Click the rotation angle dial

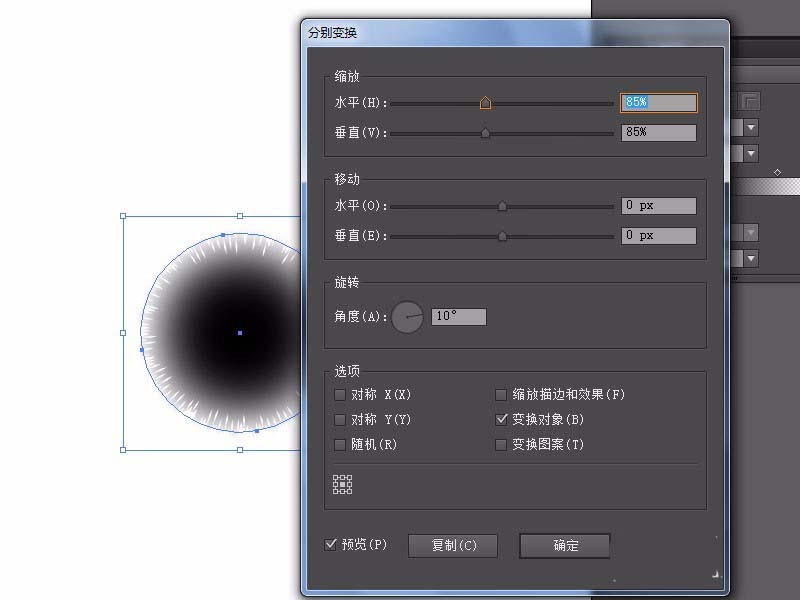pos(407,317)
